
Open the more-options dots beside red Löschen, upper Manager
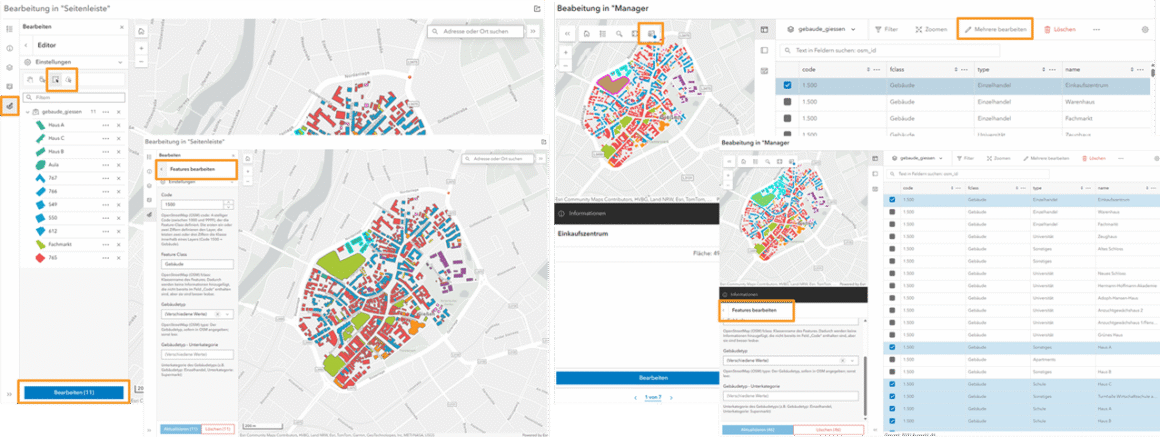pyautogui.click(x=1096, y=30)
